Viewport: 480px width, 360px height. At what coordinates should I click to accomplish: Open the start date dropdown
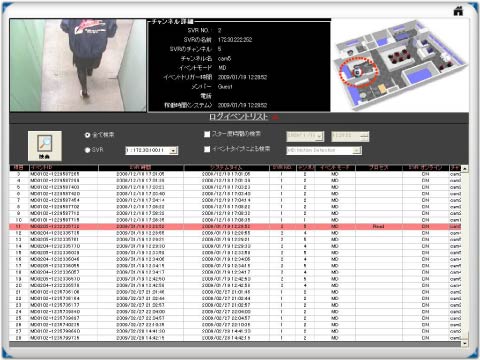point(305,136)
